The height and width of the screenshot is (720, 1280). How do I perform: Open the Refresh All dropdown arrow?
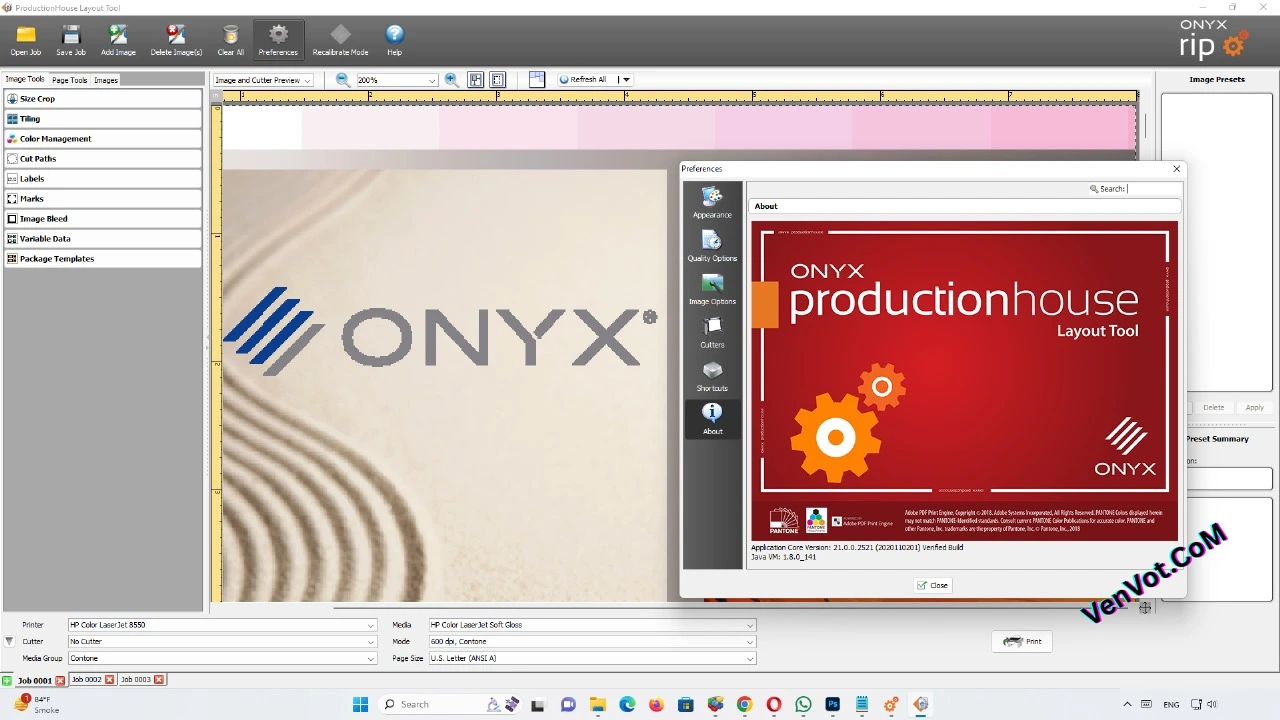[x=624, y=79]
